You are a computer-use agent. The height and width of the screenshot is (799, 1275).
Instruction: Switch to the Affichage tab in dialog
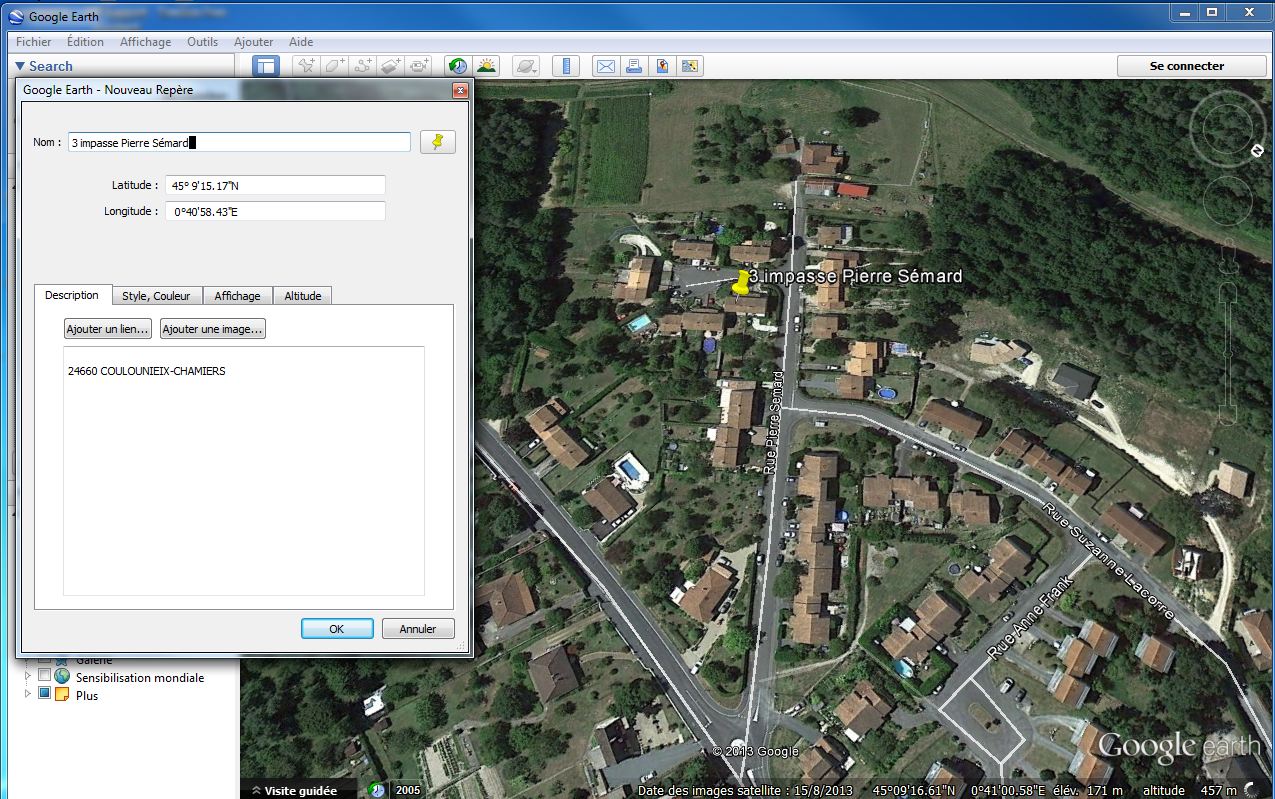(x=237, y=296)
